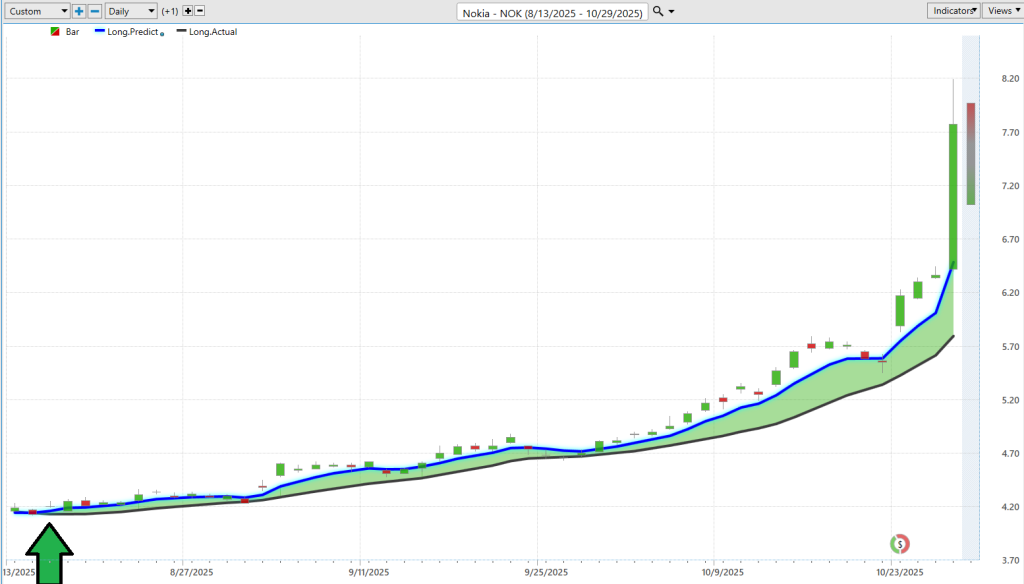The height and width of the screenshot is (584, 1024).
Task: Click the Bar legend icon
Action: pos(54,32)
